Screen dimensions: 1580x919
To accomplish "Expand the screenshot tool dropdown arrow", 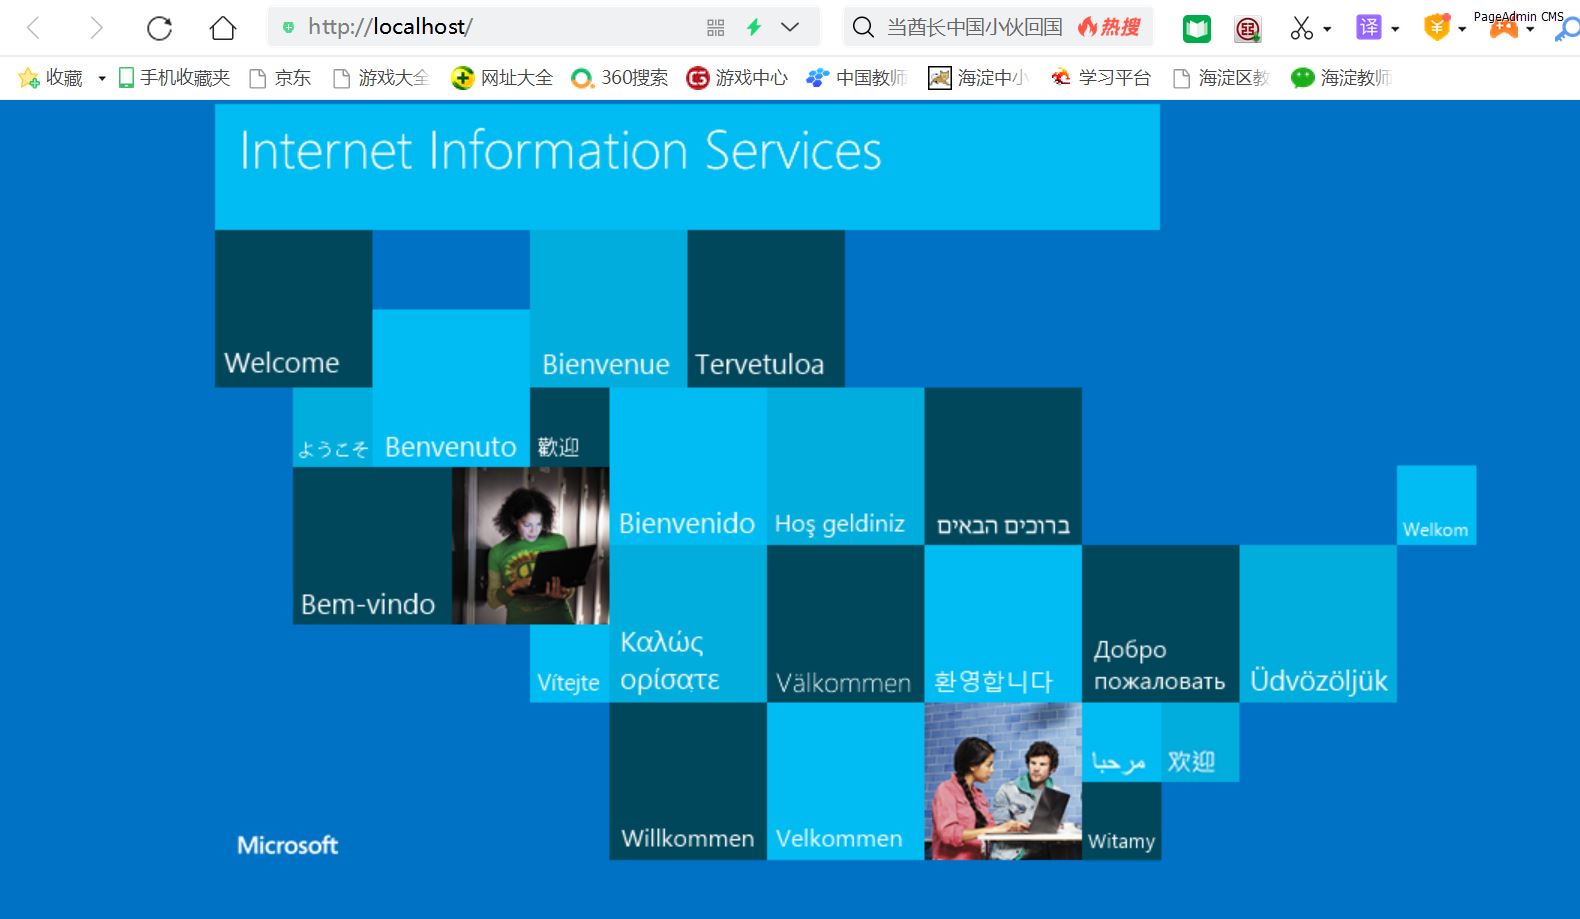I will pyautogui.click(x=1327, y=29).
